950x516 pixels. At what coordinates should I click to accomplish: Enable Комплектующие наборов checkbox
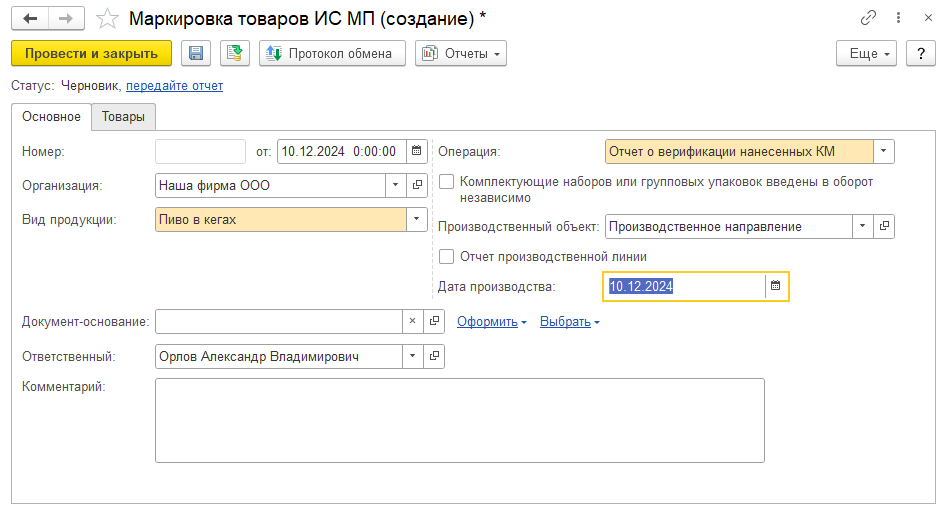point(447,182)
